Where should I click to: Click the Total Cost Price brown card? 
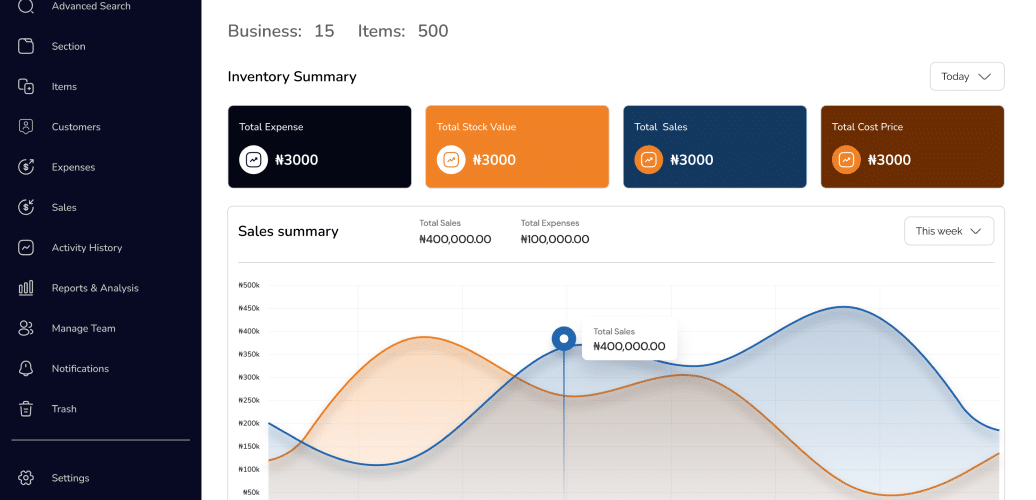pyautogui.click(x=912, y=146)
